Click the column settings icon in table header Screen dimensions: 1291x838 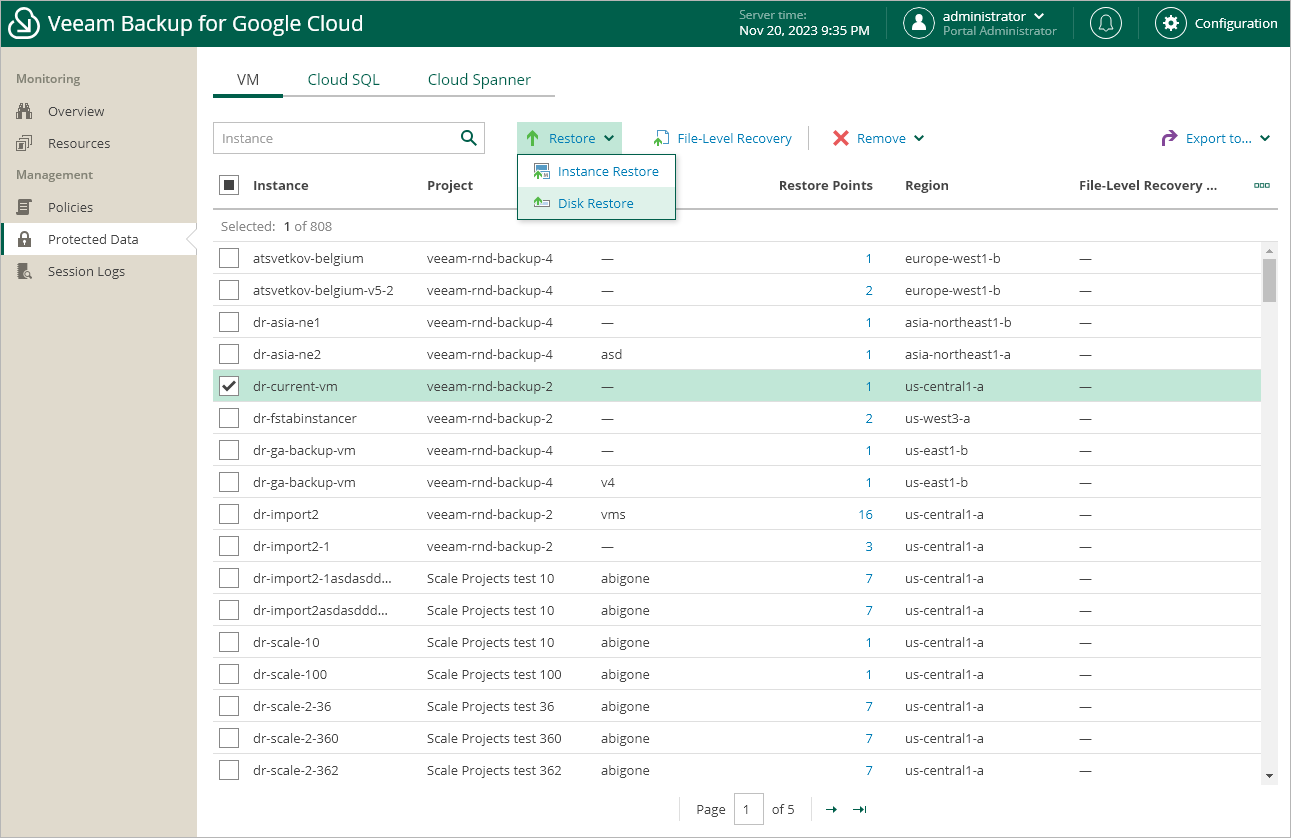(1262, 185)
